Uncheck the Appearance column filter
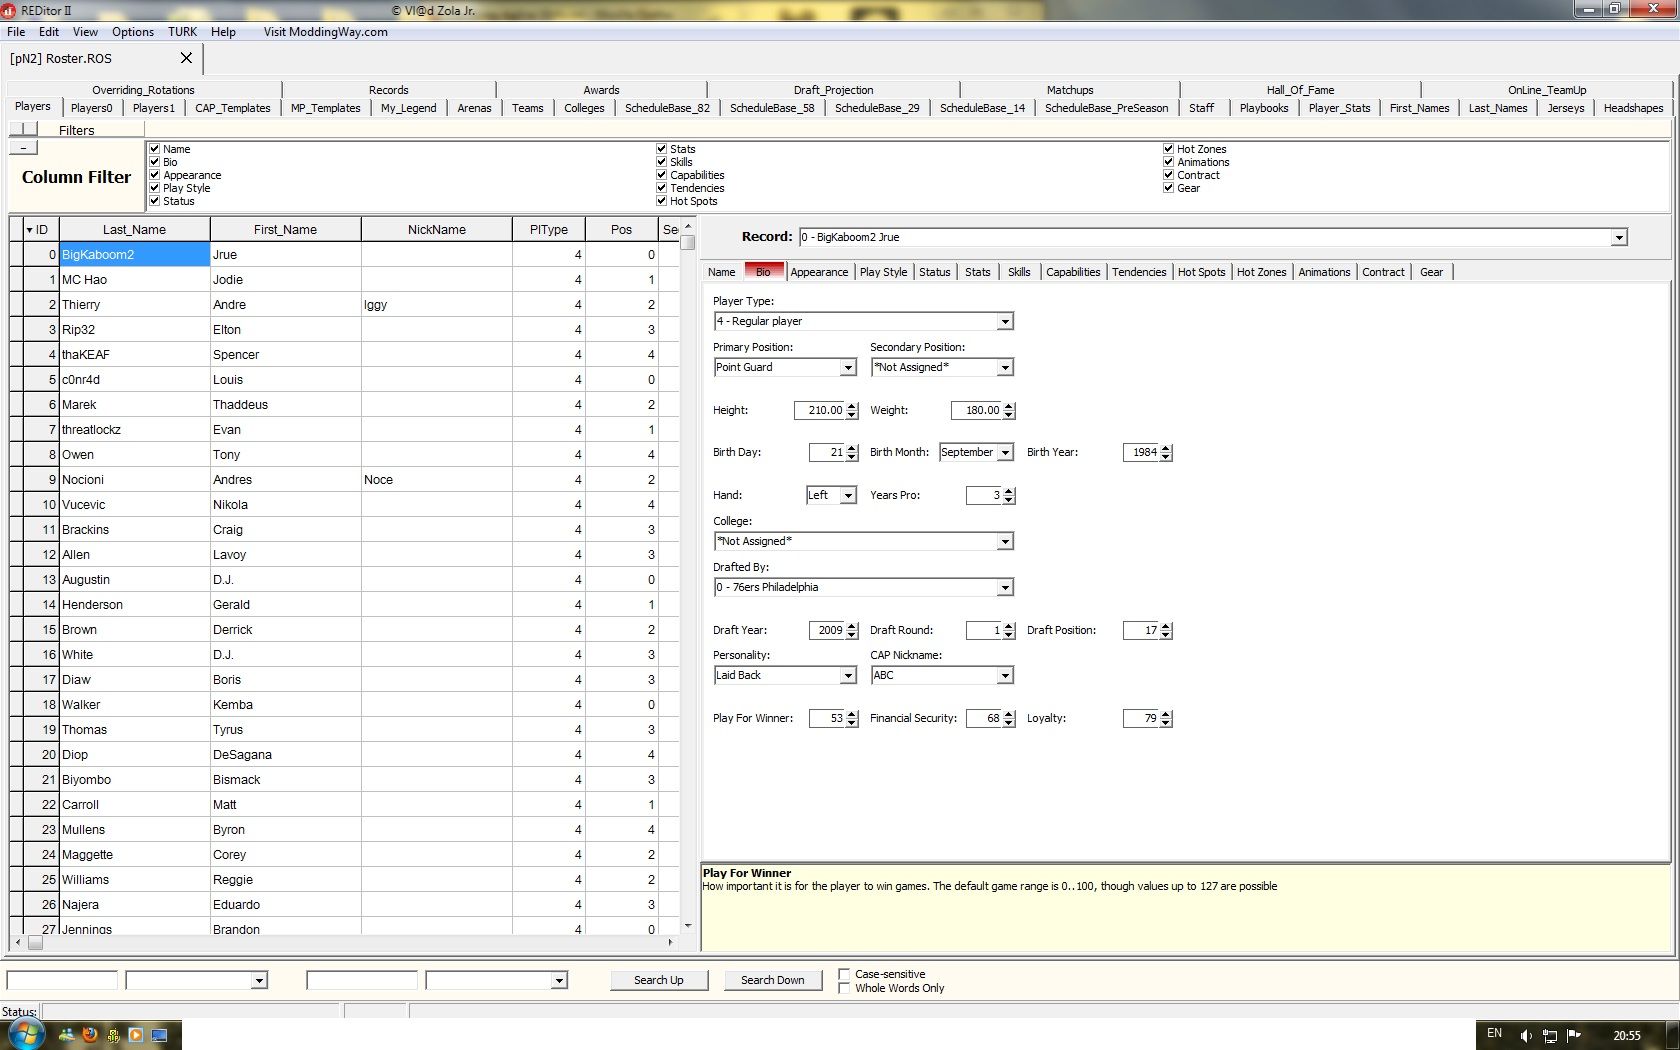1680x1050 pixels. tap(155, 175)
